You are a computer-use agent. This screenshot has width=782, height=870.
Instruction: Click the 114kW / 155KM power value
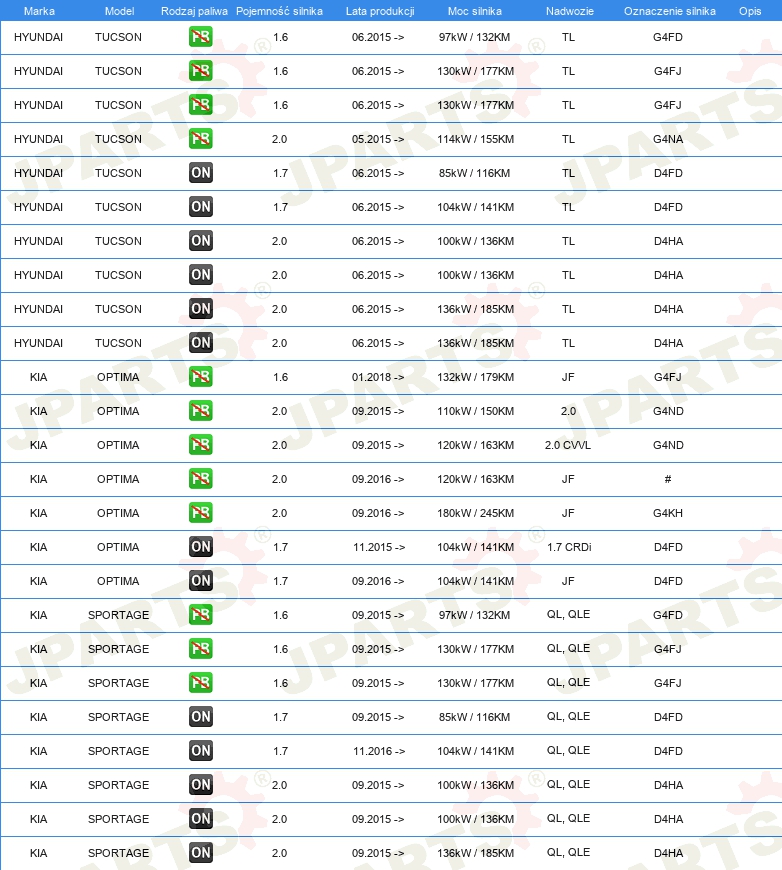475,139
